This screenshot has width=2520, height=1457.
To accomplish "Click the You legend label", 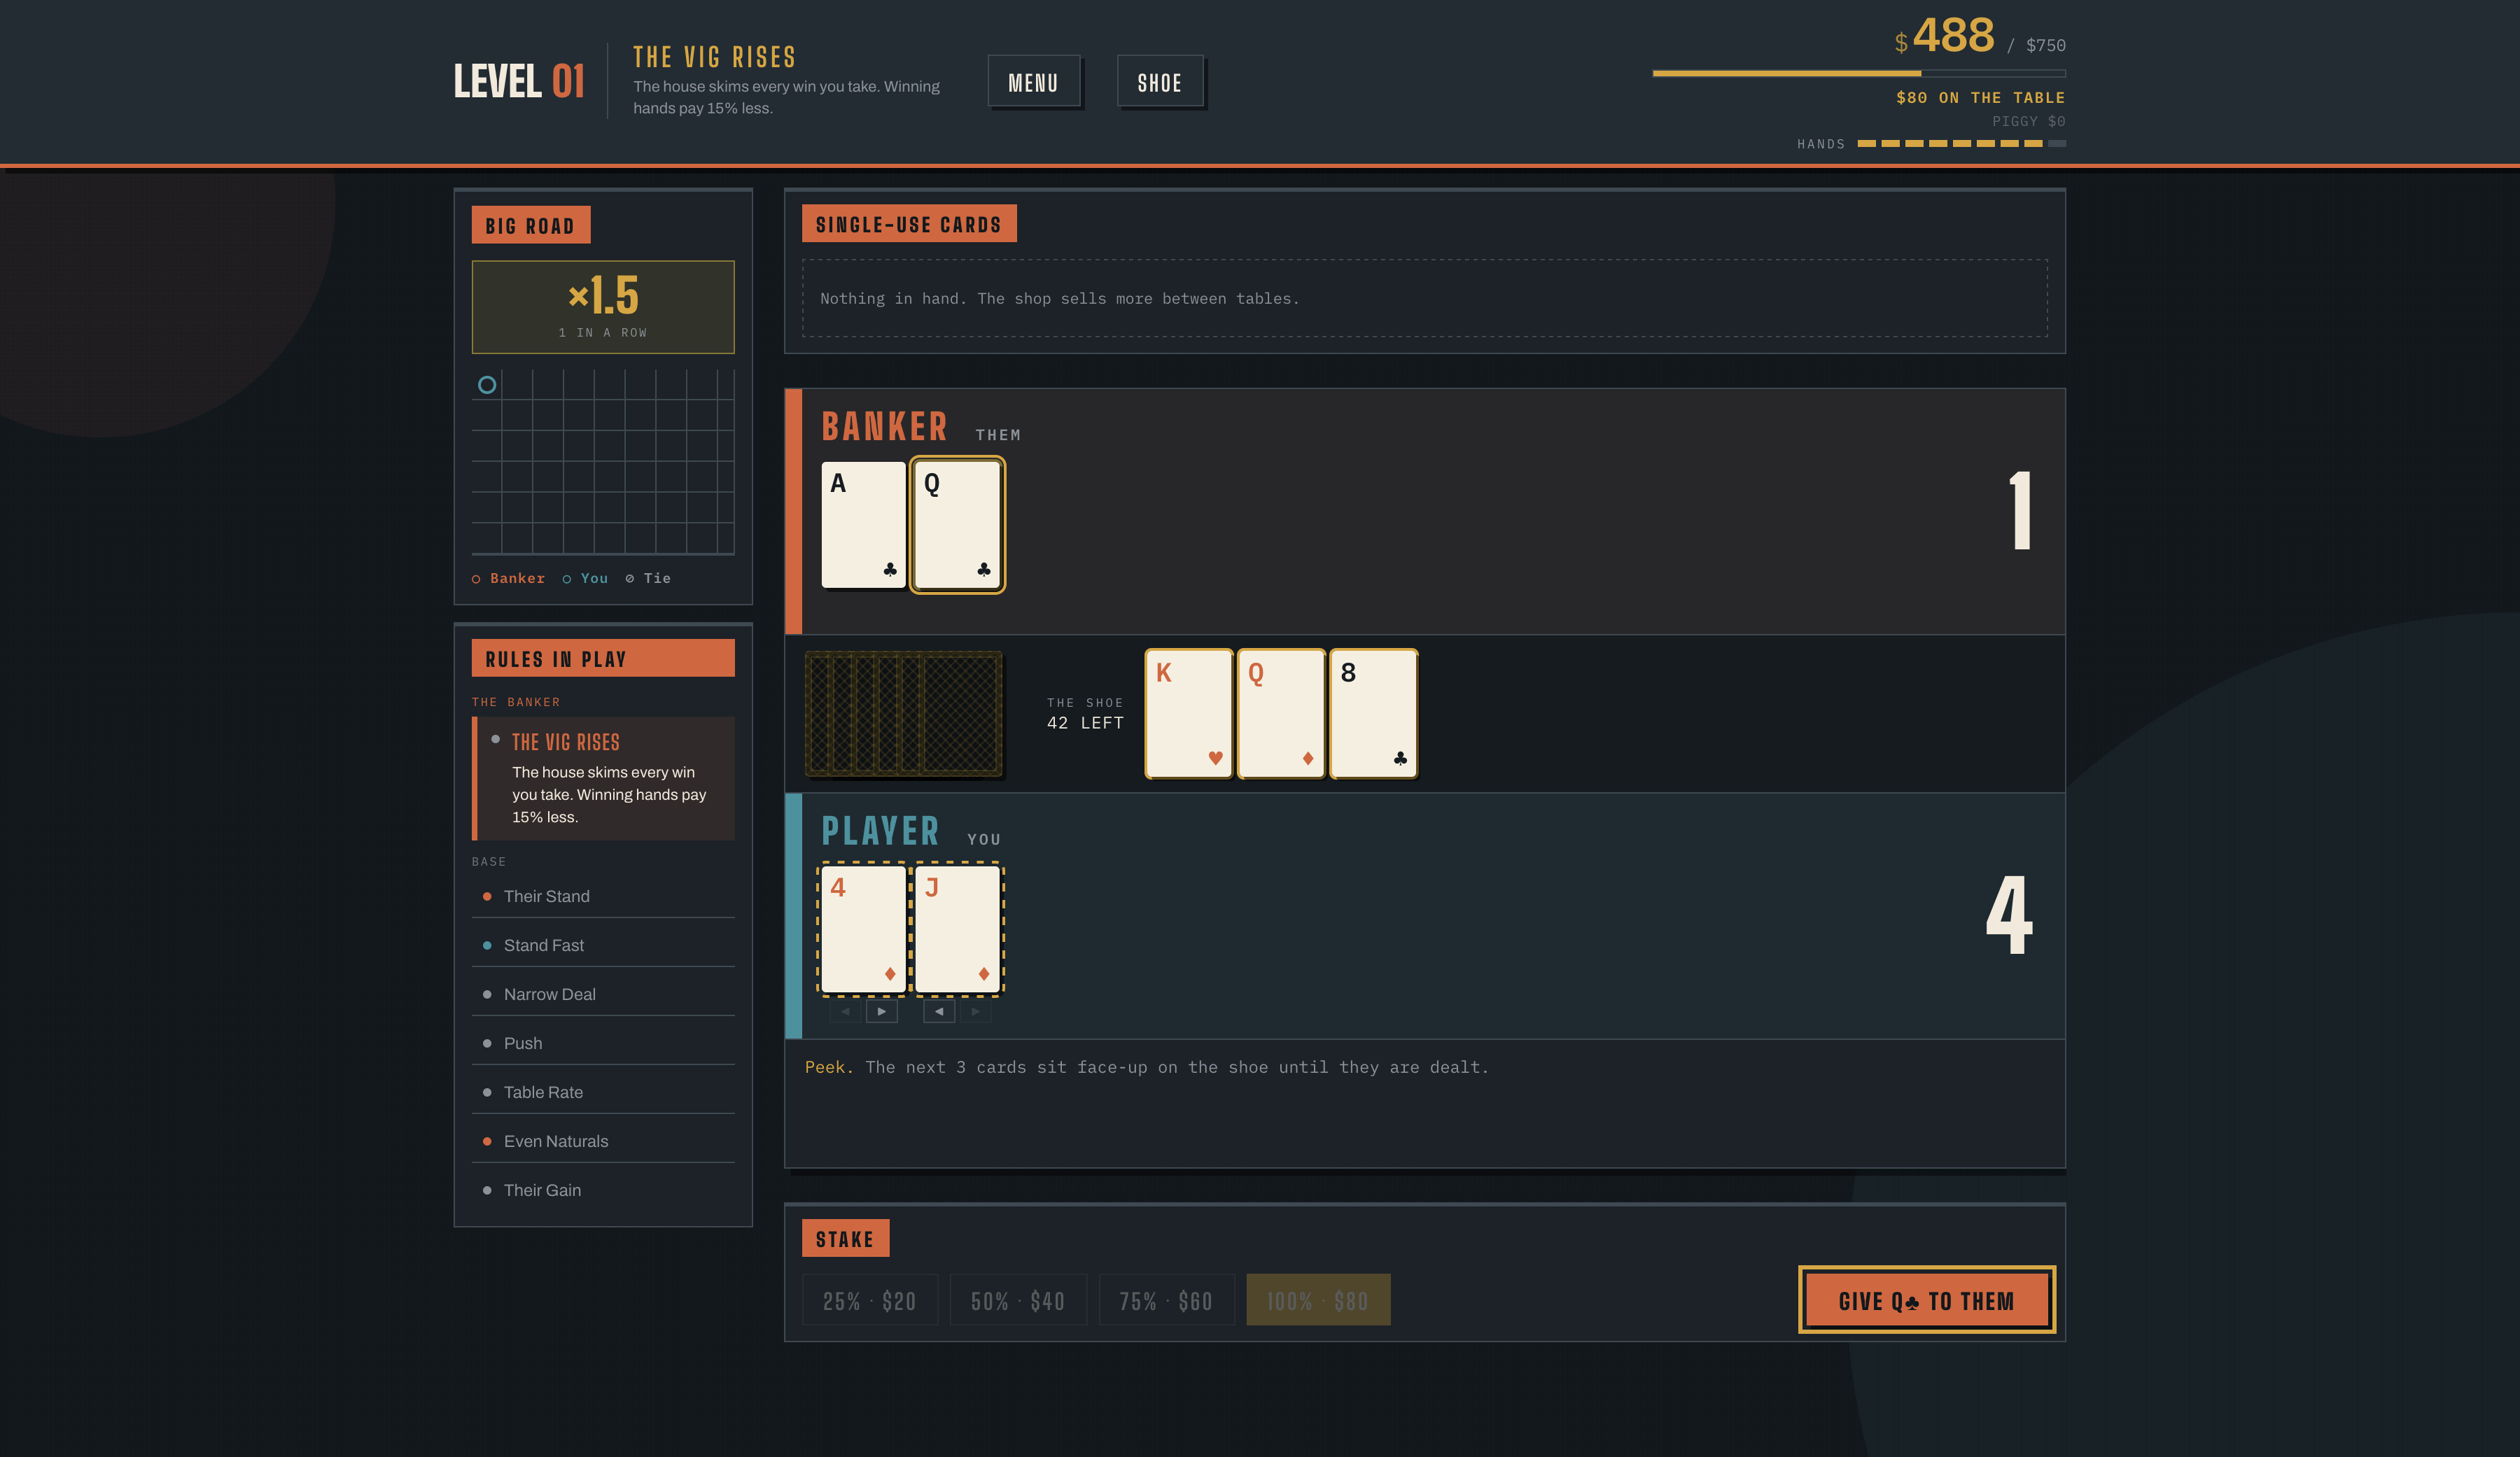I will click(x=585, y=578).
